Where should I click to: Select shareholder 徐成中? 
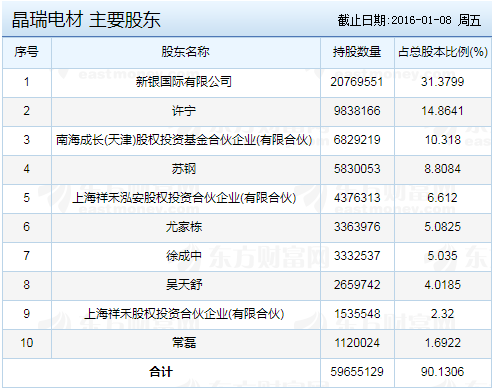tap(184, 256)
